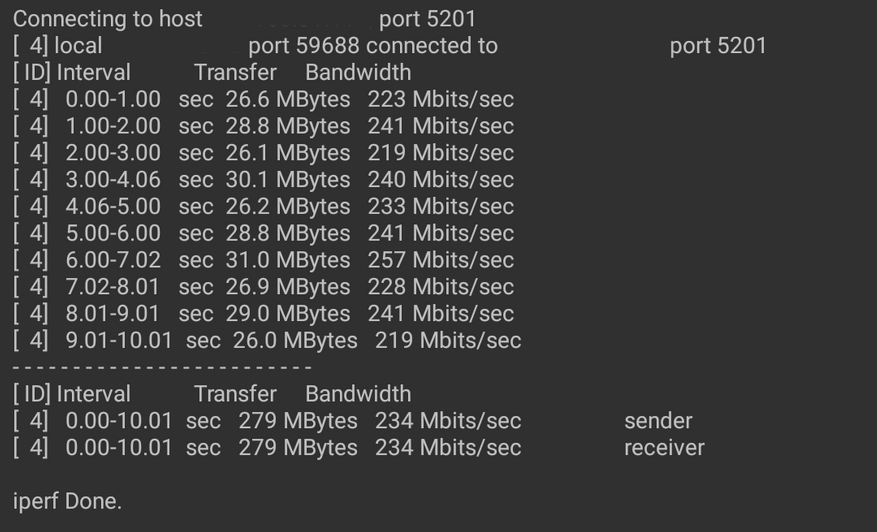Click the "sender" summary label
Image resolution: width=877 pixels, height=532 pixels.
pos(658,421)
